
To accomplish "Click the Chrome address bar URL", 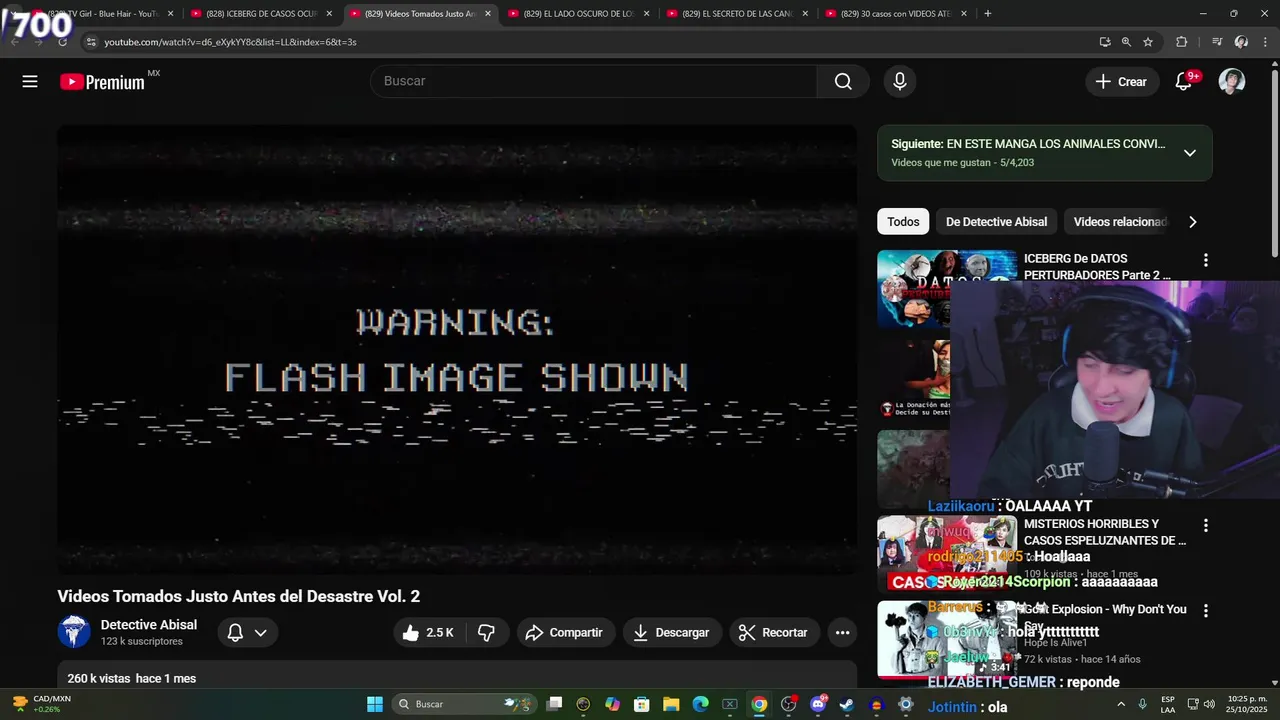I will click(230, 42).
